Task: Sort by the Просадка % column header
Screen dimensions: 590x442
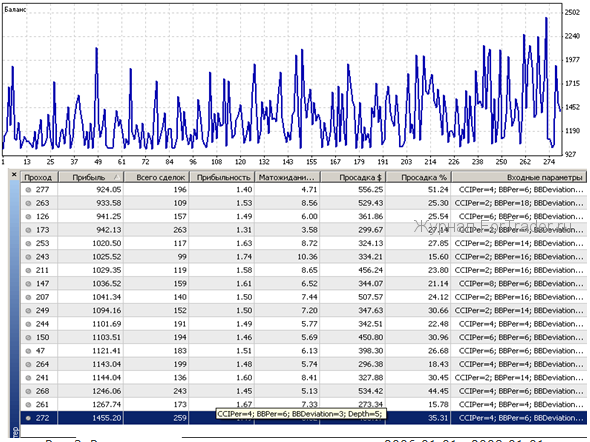Action: (x=418, y=177)
